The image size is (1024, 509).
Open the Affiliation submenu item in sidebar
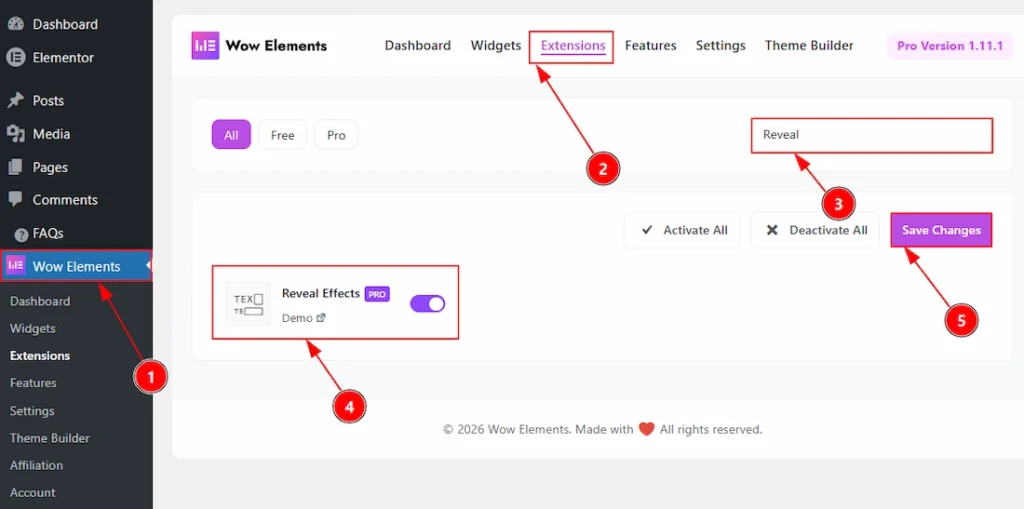tap(37, 465)
